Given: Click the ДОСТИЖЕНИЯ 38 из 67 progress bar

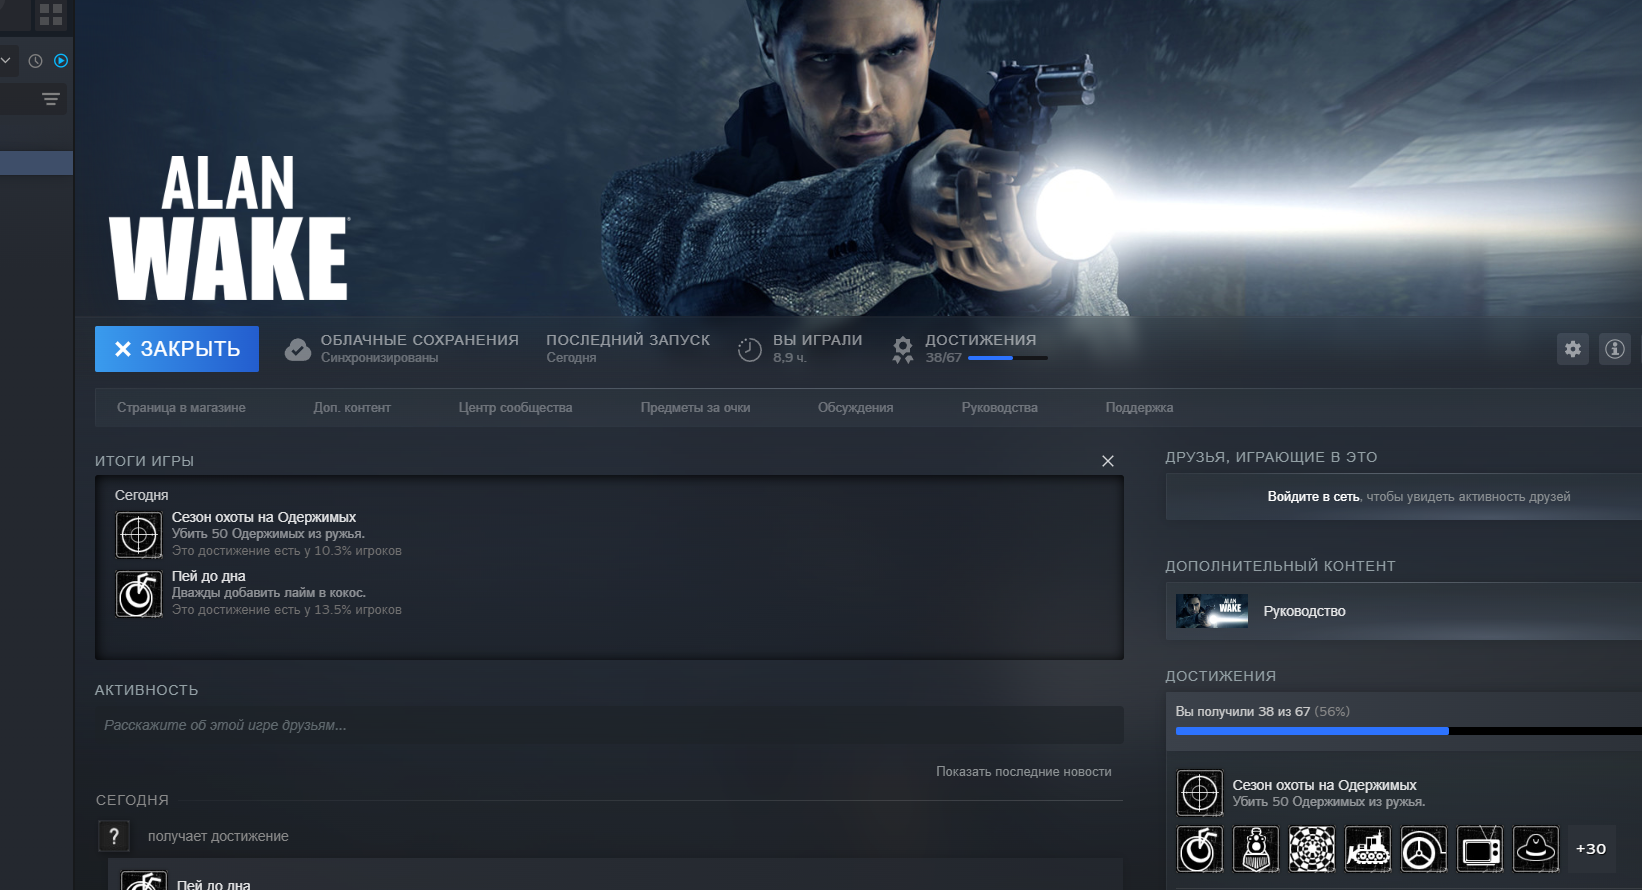Looking at the screenshot, I should [1409, 731].
